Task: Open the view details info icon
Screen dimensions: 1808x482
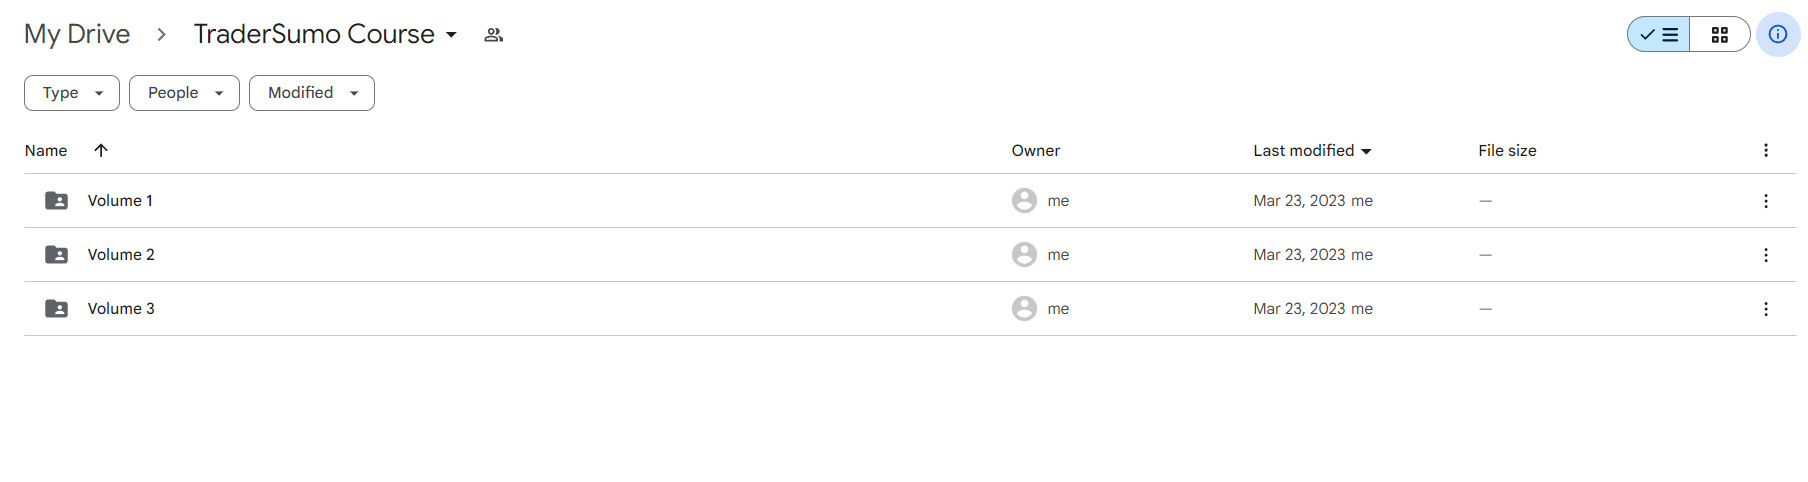Action: tap(1777, 34)
